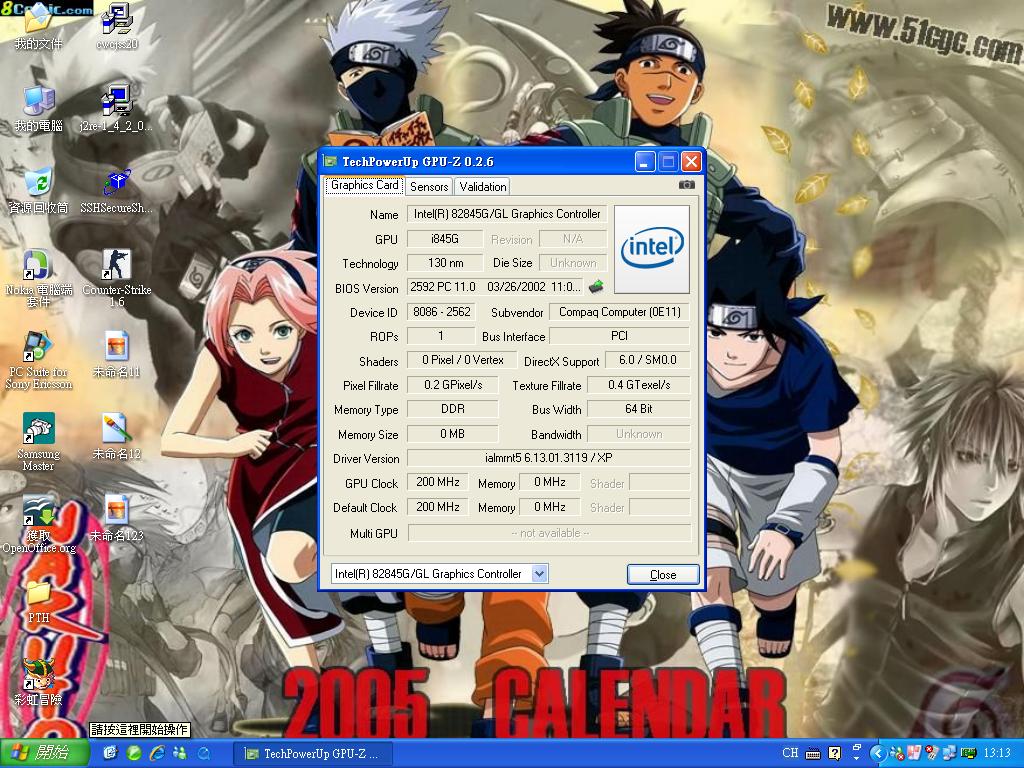Click the GPU field showing i845G

(x=445, y=239)
